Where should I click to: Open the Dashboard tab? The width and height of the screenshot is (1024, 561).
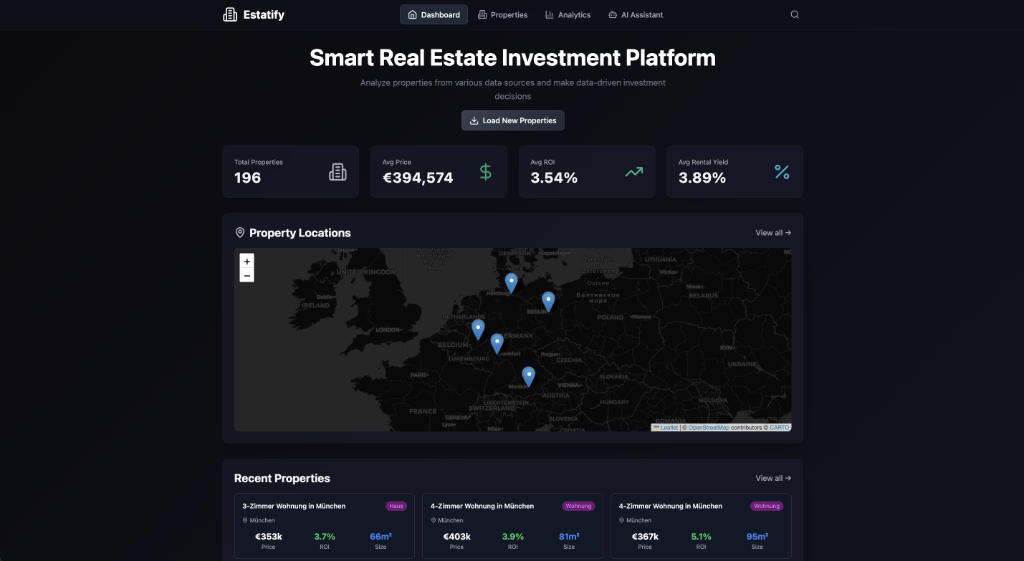click(x=434, y=14)
